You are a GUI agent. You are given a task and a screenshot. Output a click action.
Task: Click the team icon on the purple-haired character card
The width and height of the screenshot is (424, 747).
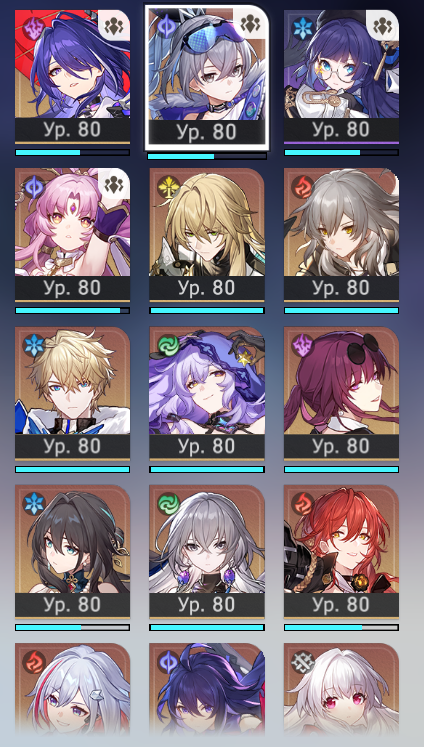[x=114, y=25]
